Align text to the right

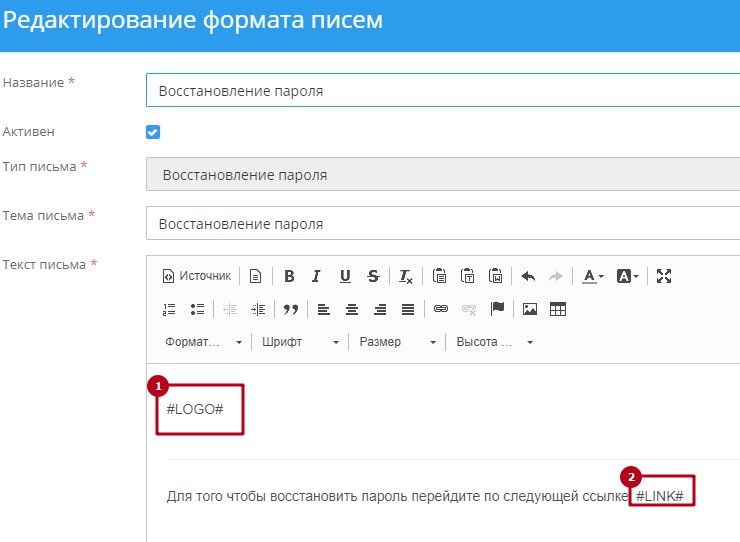click(x=380, y=309)
